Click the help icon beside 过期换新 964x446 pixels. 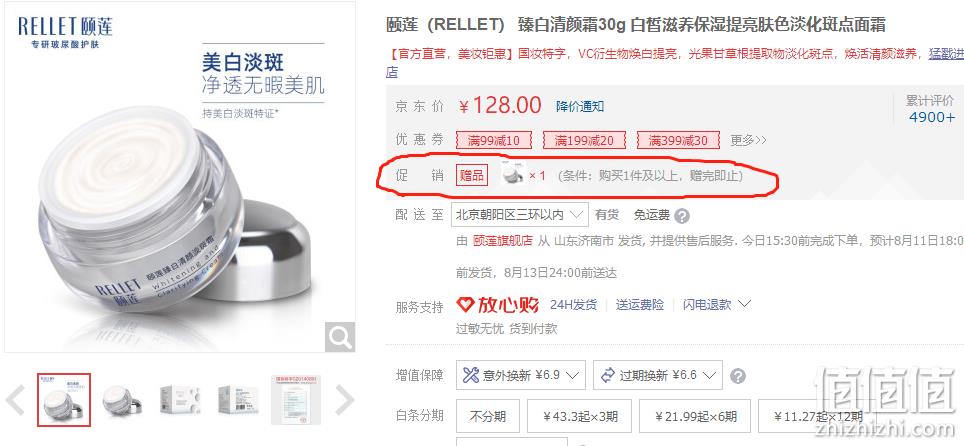tap(738, 376)
